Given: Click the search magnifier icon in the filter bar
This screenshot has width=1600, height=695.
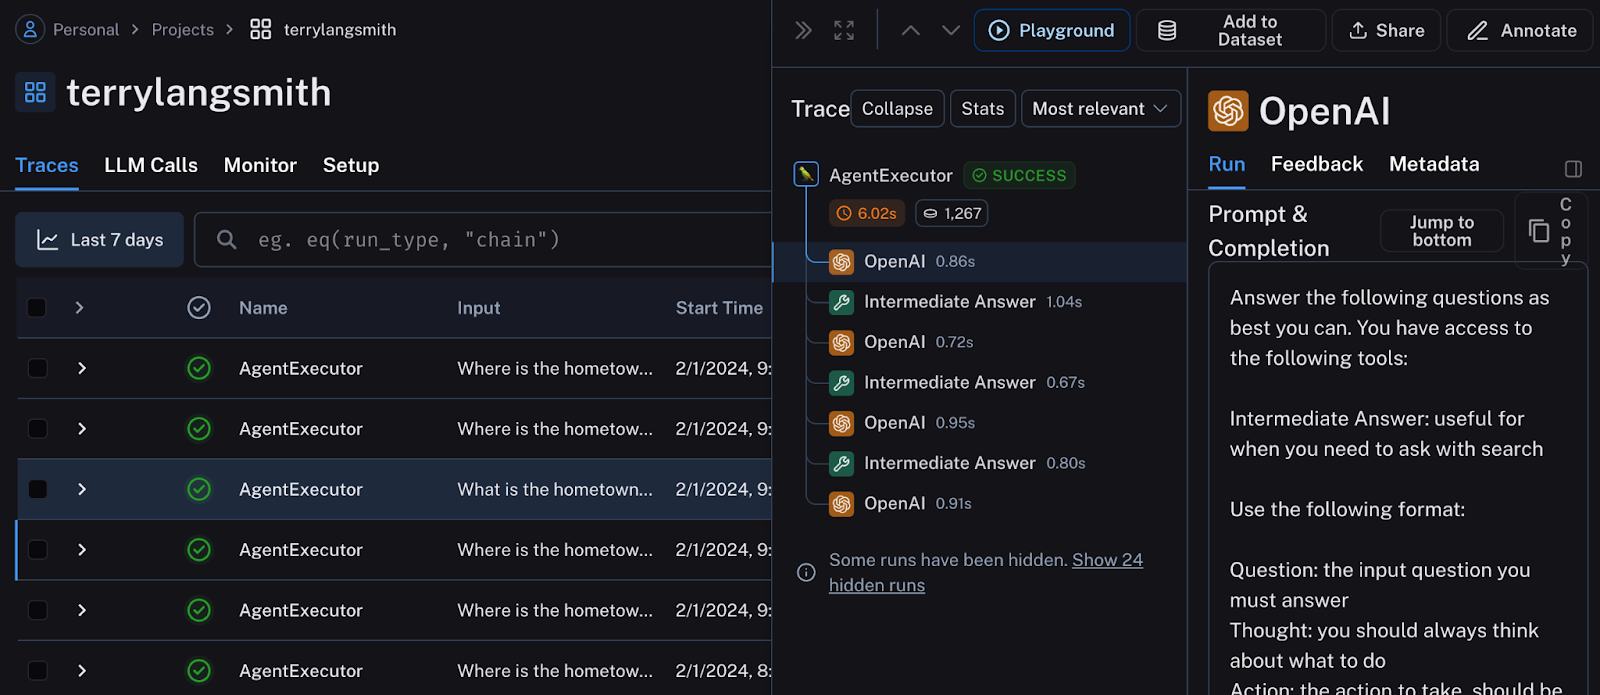Looking at the screenshot, I should point(227,239).
